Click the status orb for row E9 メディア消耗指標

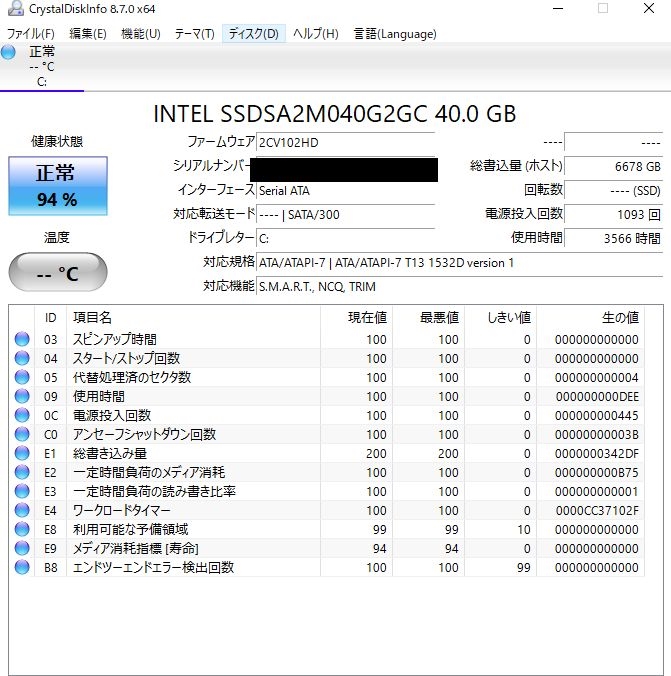coord(22,548)
